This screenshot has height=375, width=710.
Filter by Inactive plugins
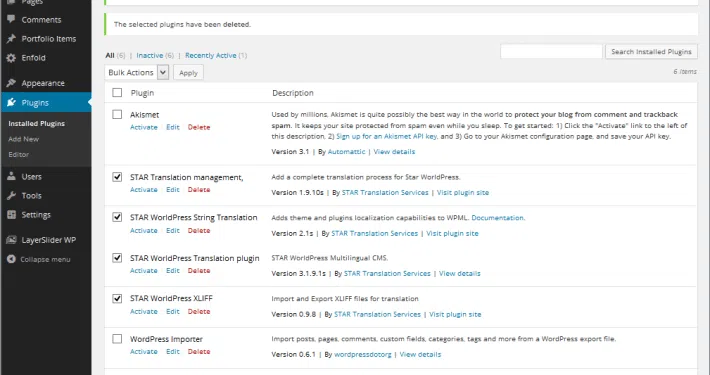point(150,55)
